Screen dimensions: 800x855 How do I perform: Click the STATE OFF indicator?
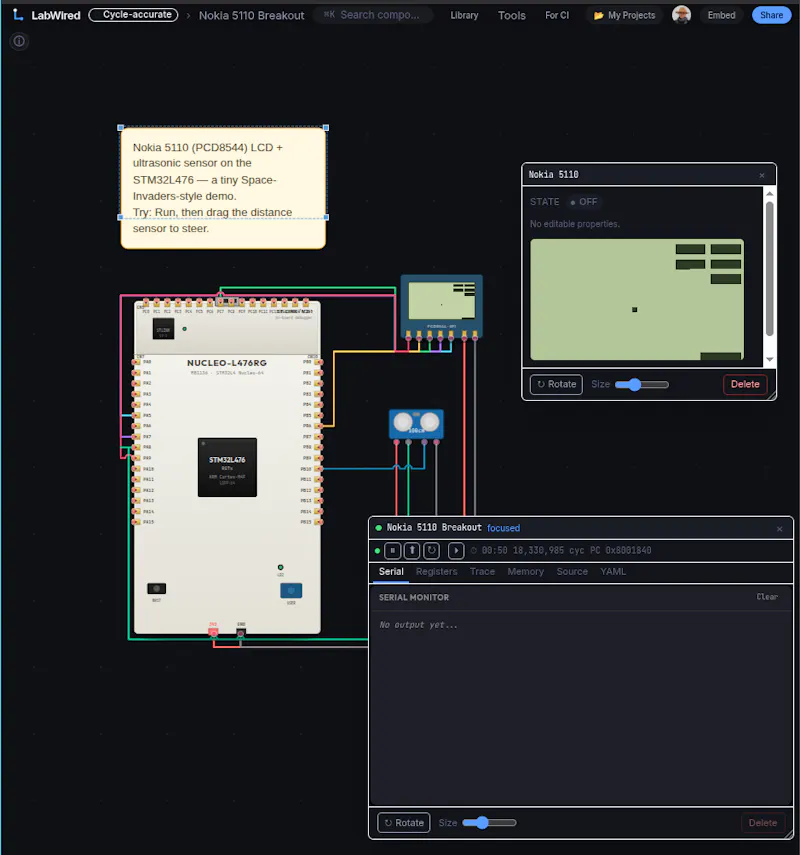(583, 202)
